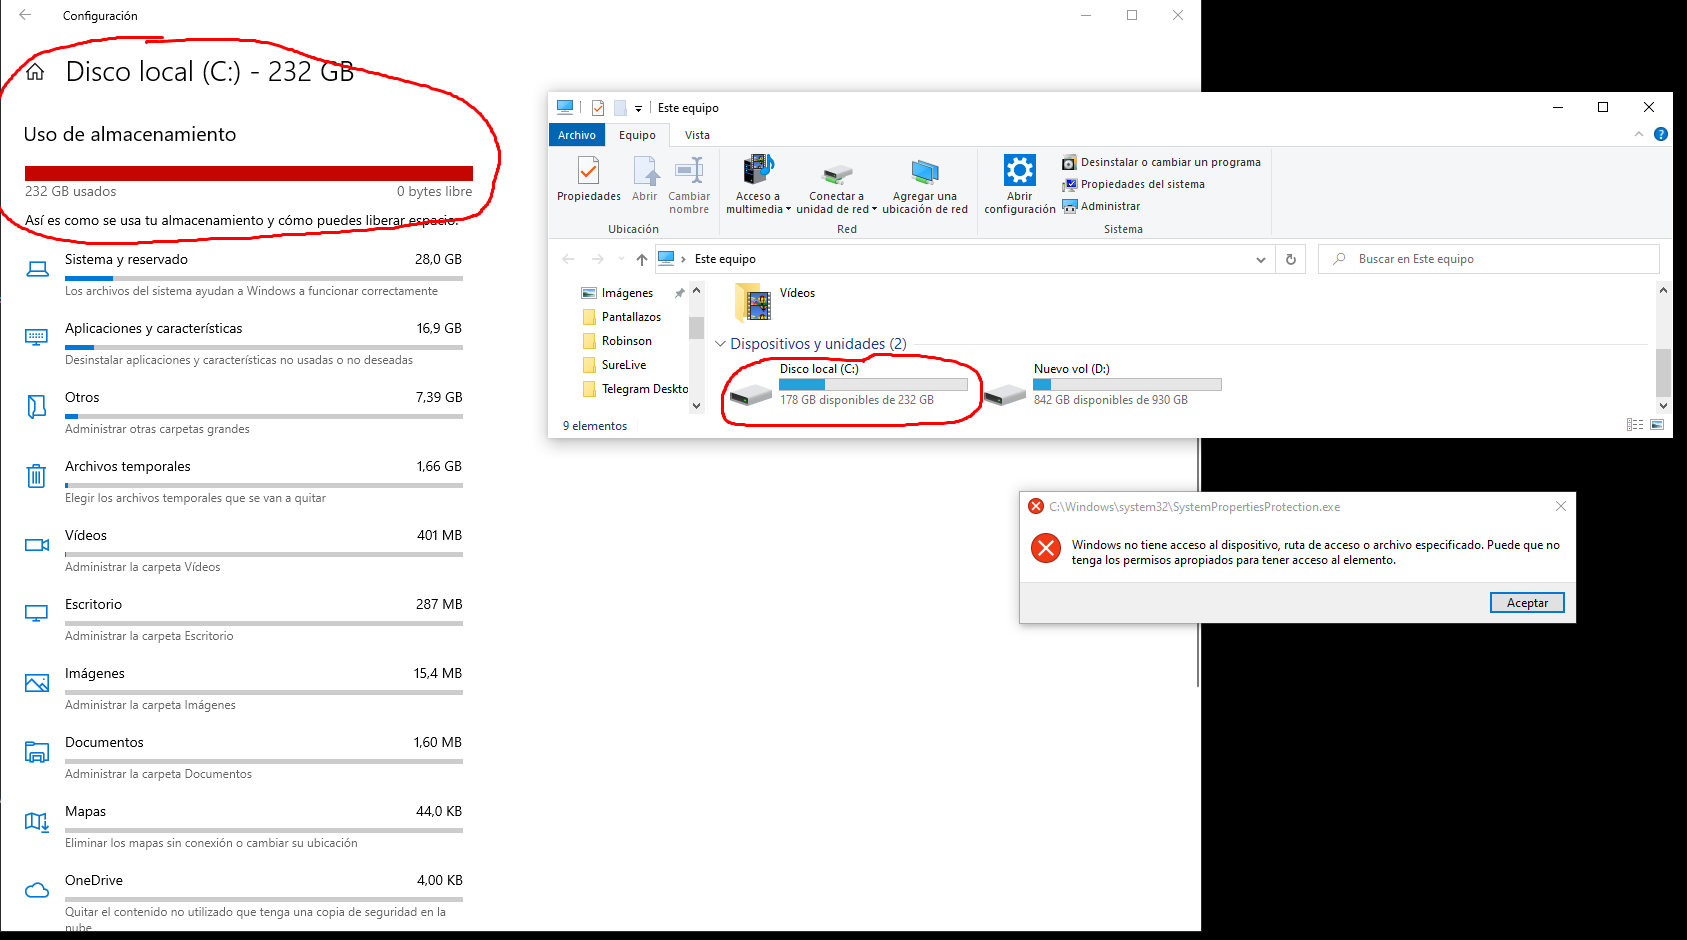Open the Imágenes storage category icon
The width and height of the screenshot is (1687, 940).
(x=37, y=683)
